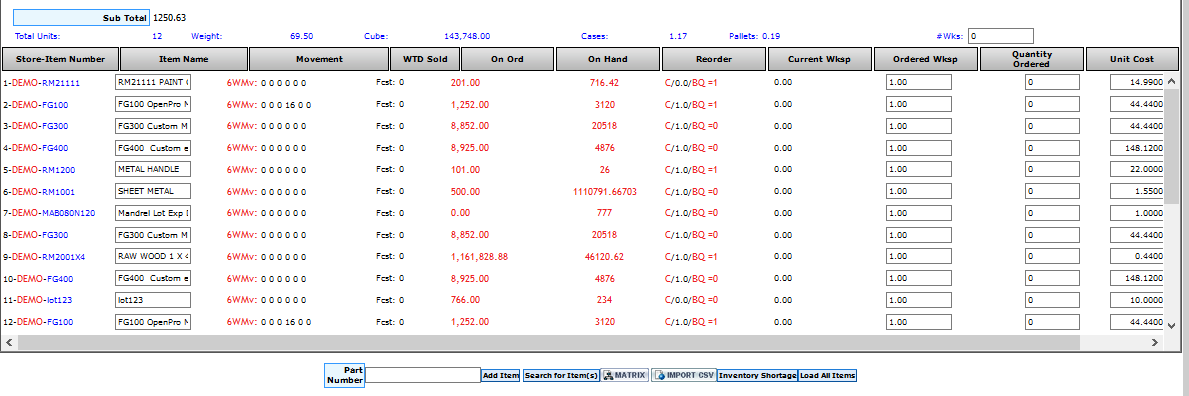Focus the Part Number input field
The height and width of the screenshot is (396, 1189).
423,375
